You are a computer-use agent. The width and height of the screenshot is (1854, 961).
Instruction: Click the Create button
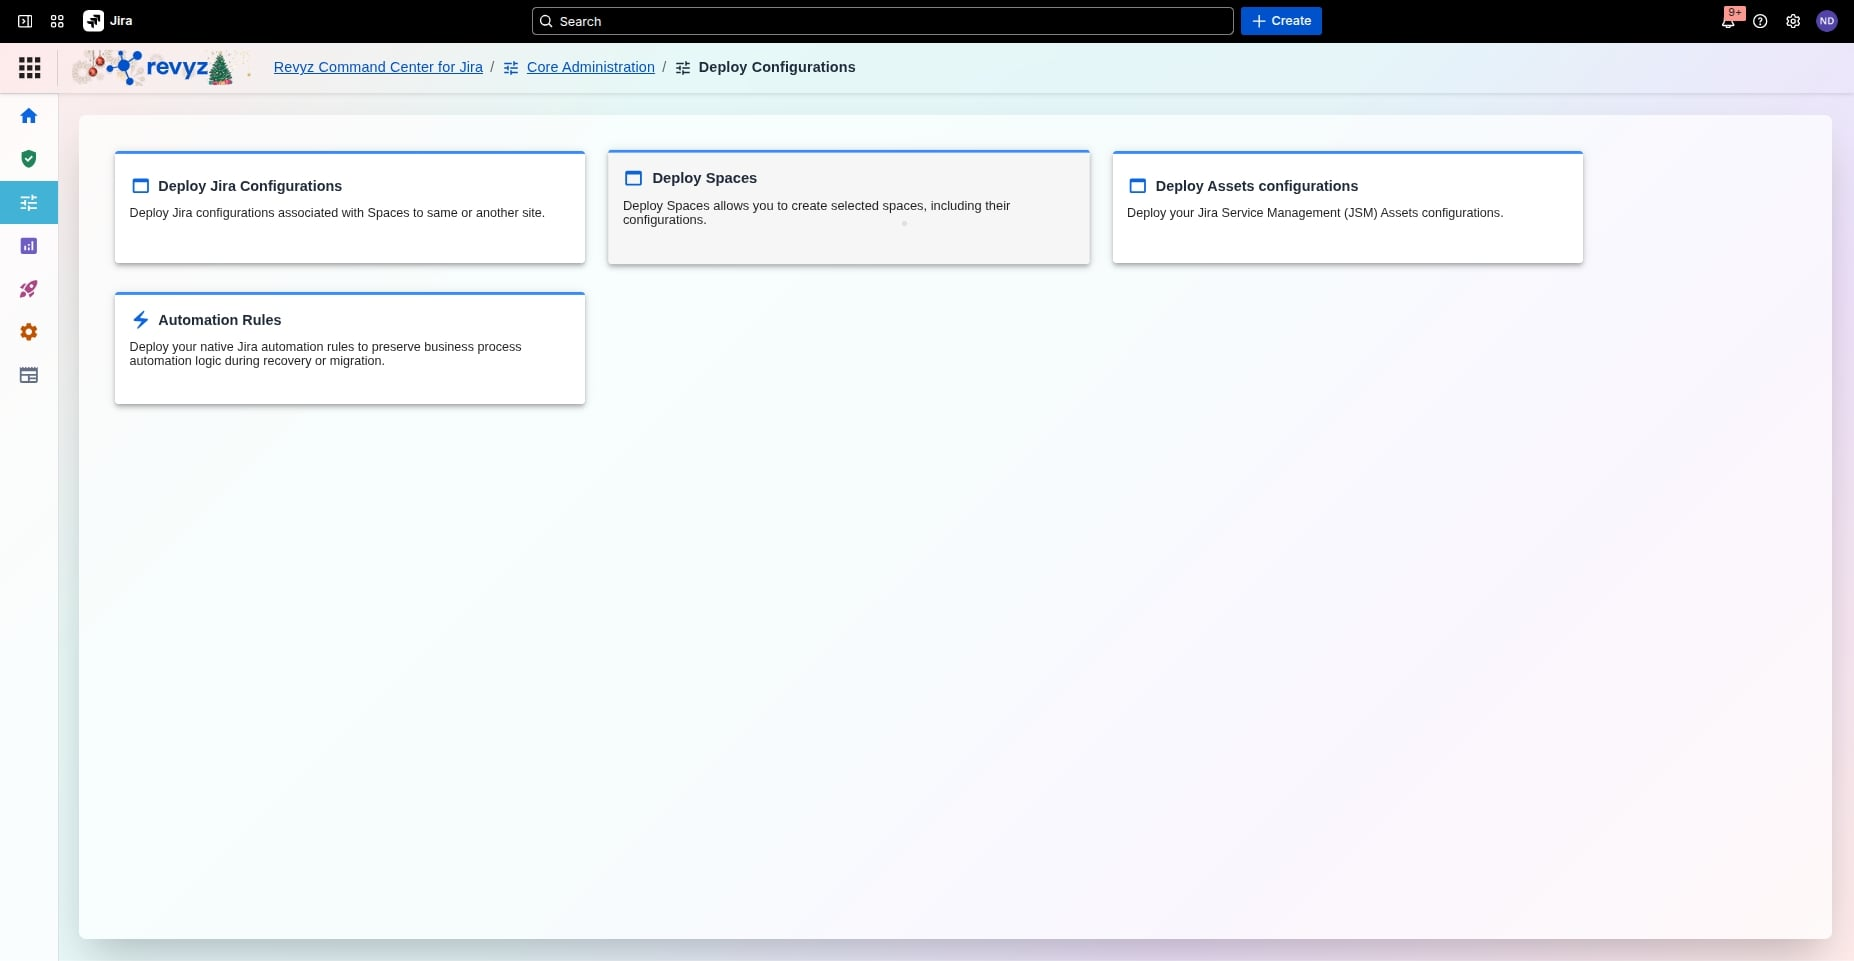click(1281, 21)
